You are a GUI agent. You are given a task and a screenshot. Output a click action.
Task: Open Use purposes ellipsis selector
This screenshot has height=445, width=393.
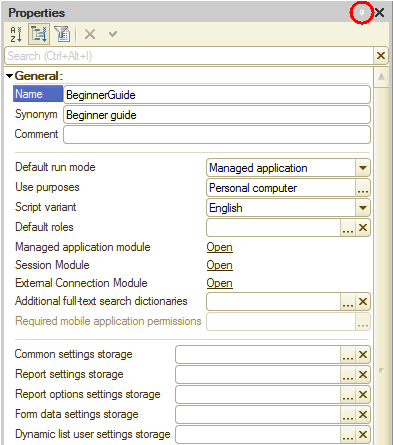[363, 188]
